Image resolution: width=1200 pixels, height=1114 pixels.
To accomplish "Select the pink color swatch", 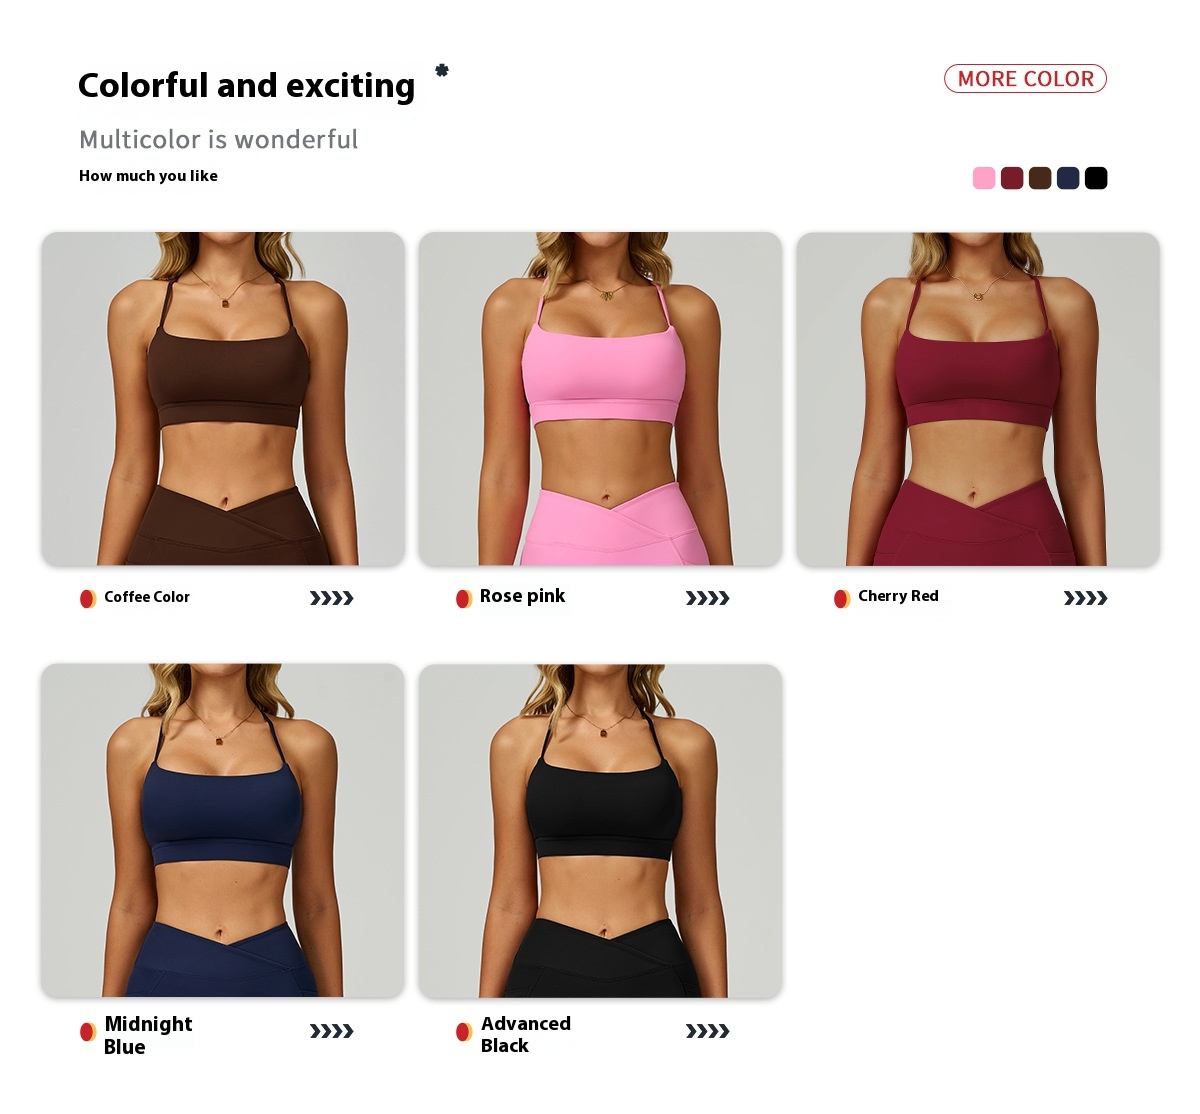I will pyautogui.click(x=984, y=178).
